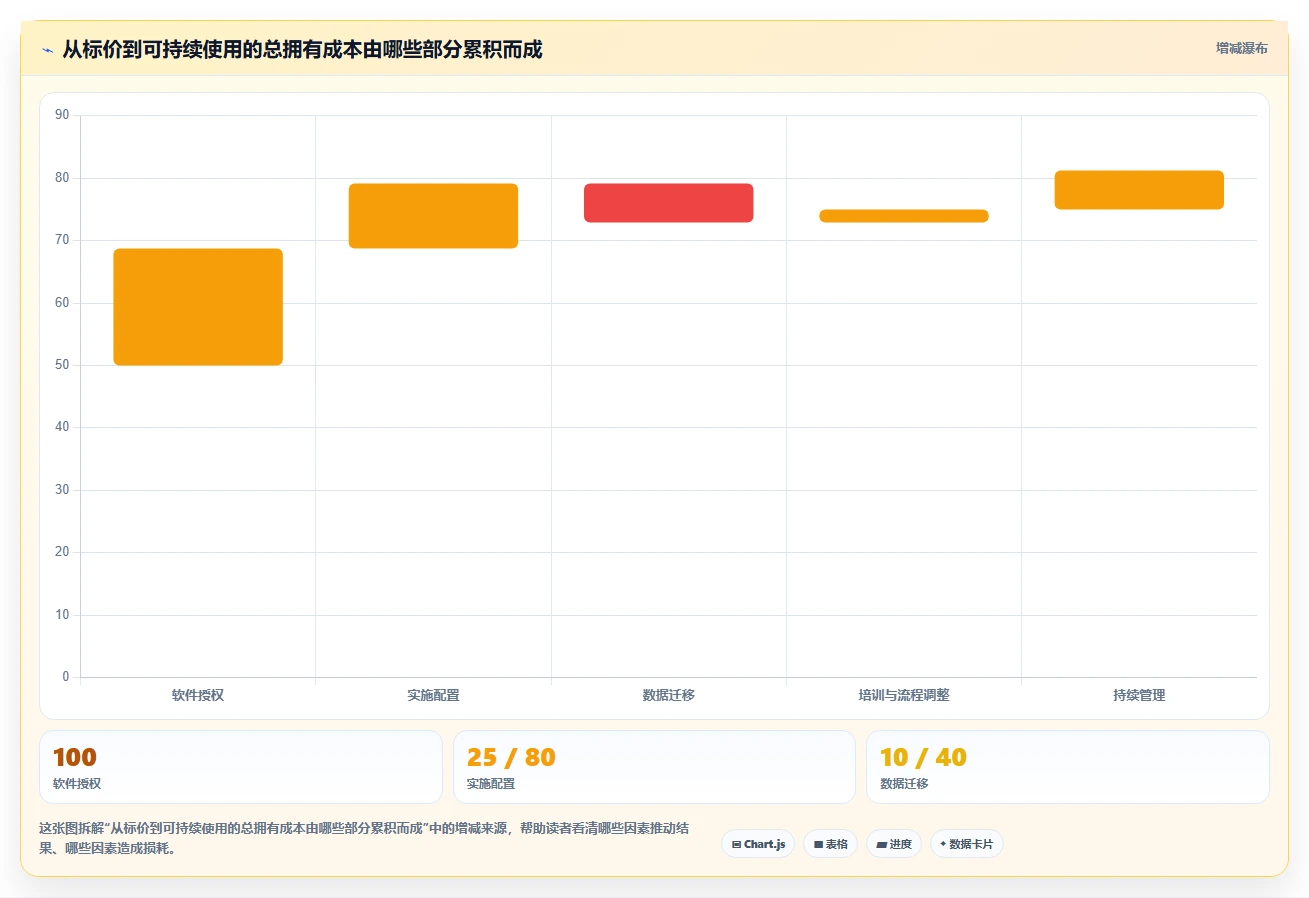Select the thin 培训与流程调整 bar

click(904, 216)
